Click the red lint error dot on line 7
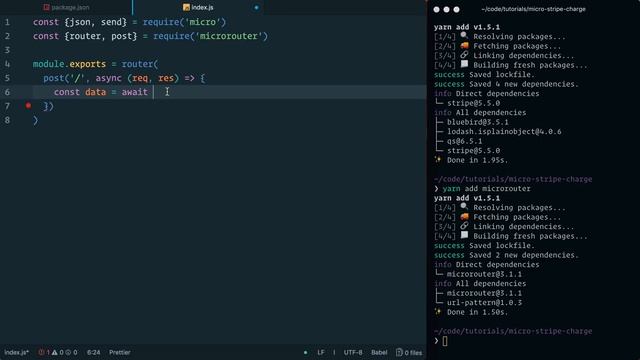 click(28, 106)
